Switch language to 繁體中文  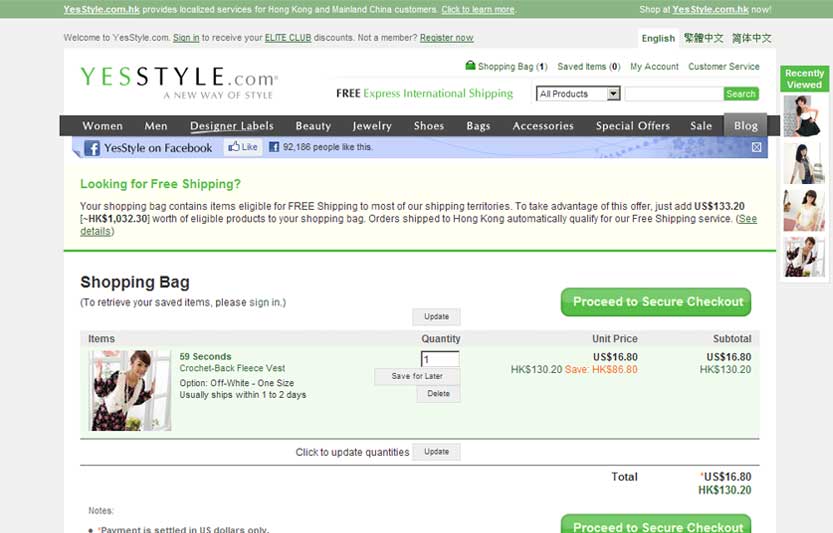[703, 38]
